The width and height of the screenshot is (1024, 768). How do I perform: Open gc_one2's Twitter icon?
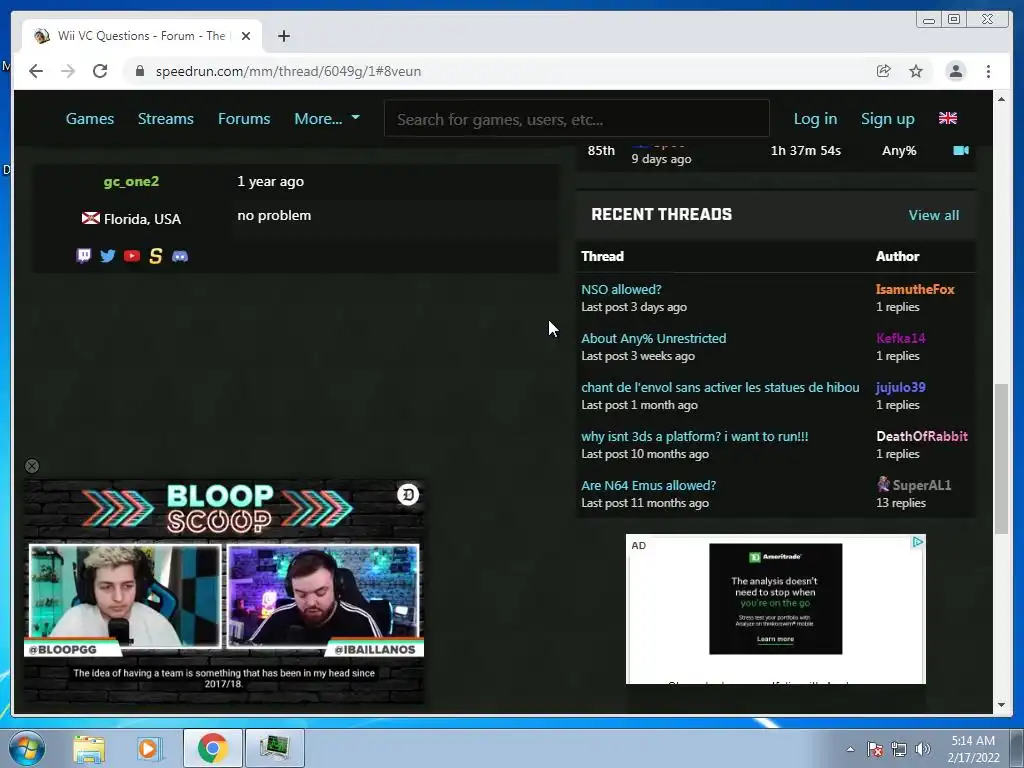[108, 255]
